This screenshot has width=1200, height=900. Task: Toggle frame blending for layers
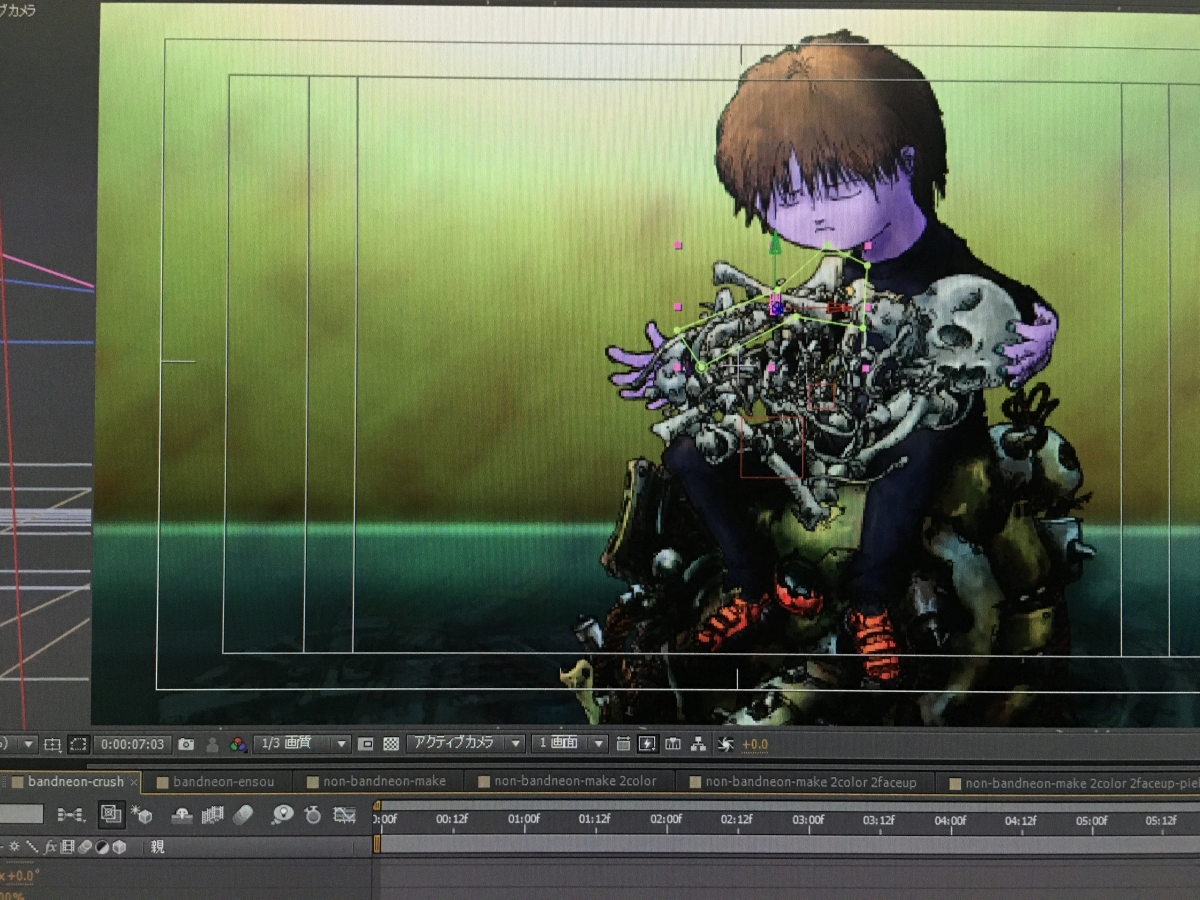pos(212,816)
